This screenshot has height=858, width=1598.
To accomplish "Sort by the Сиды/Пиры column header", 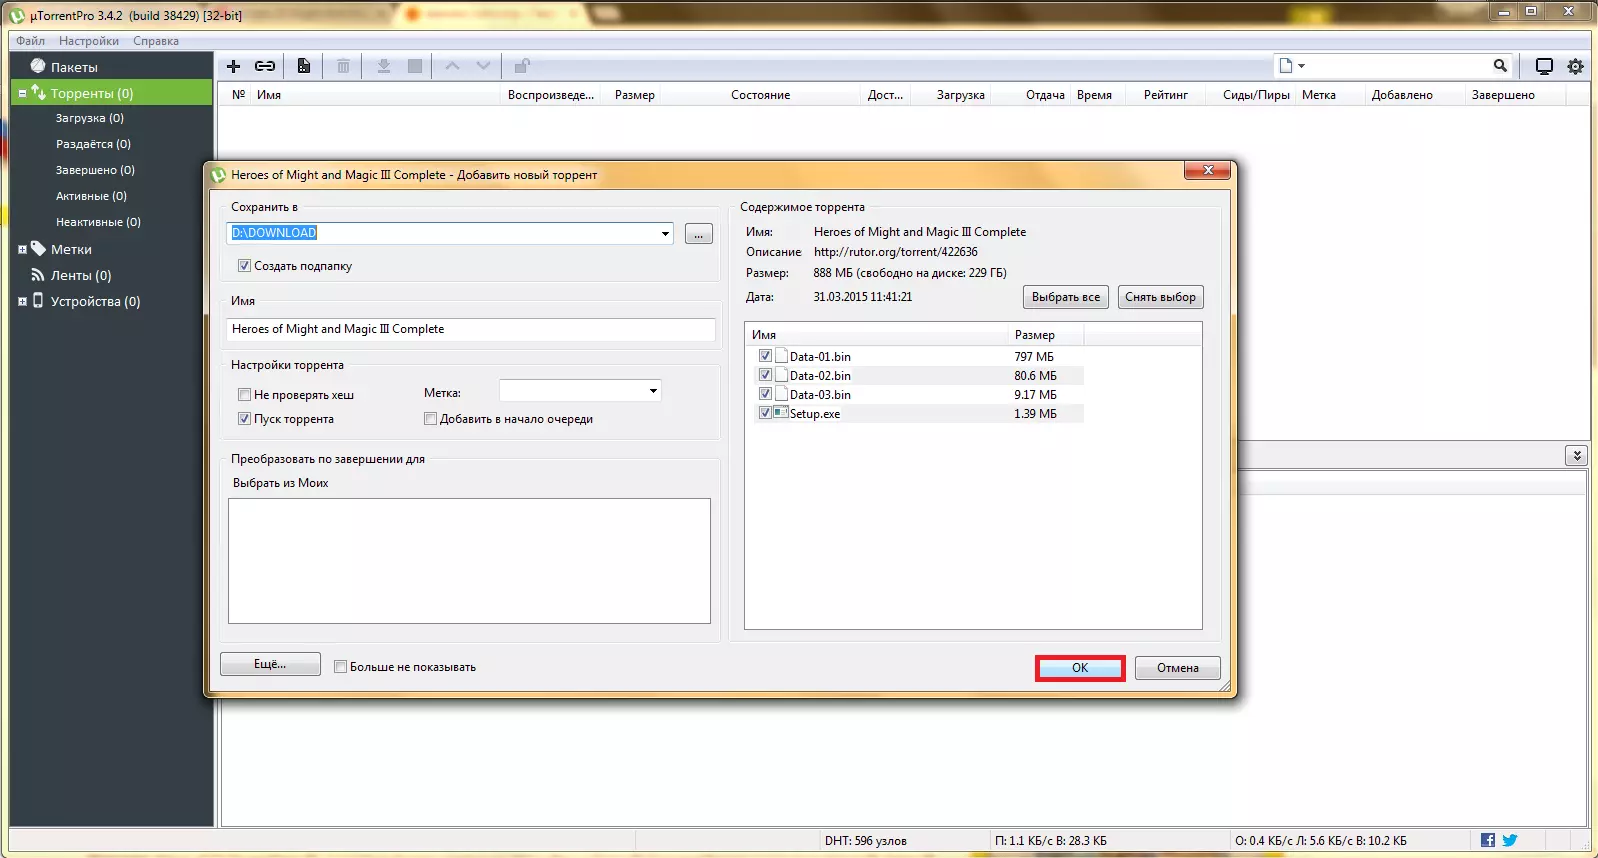I will click(x=1256, y=95).
